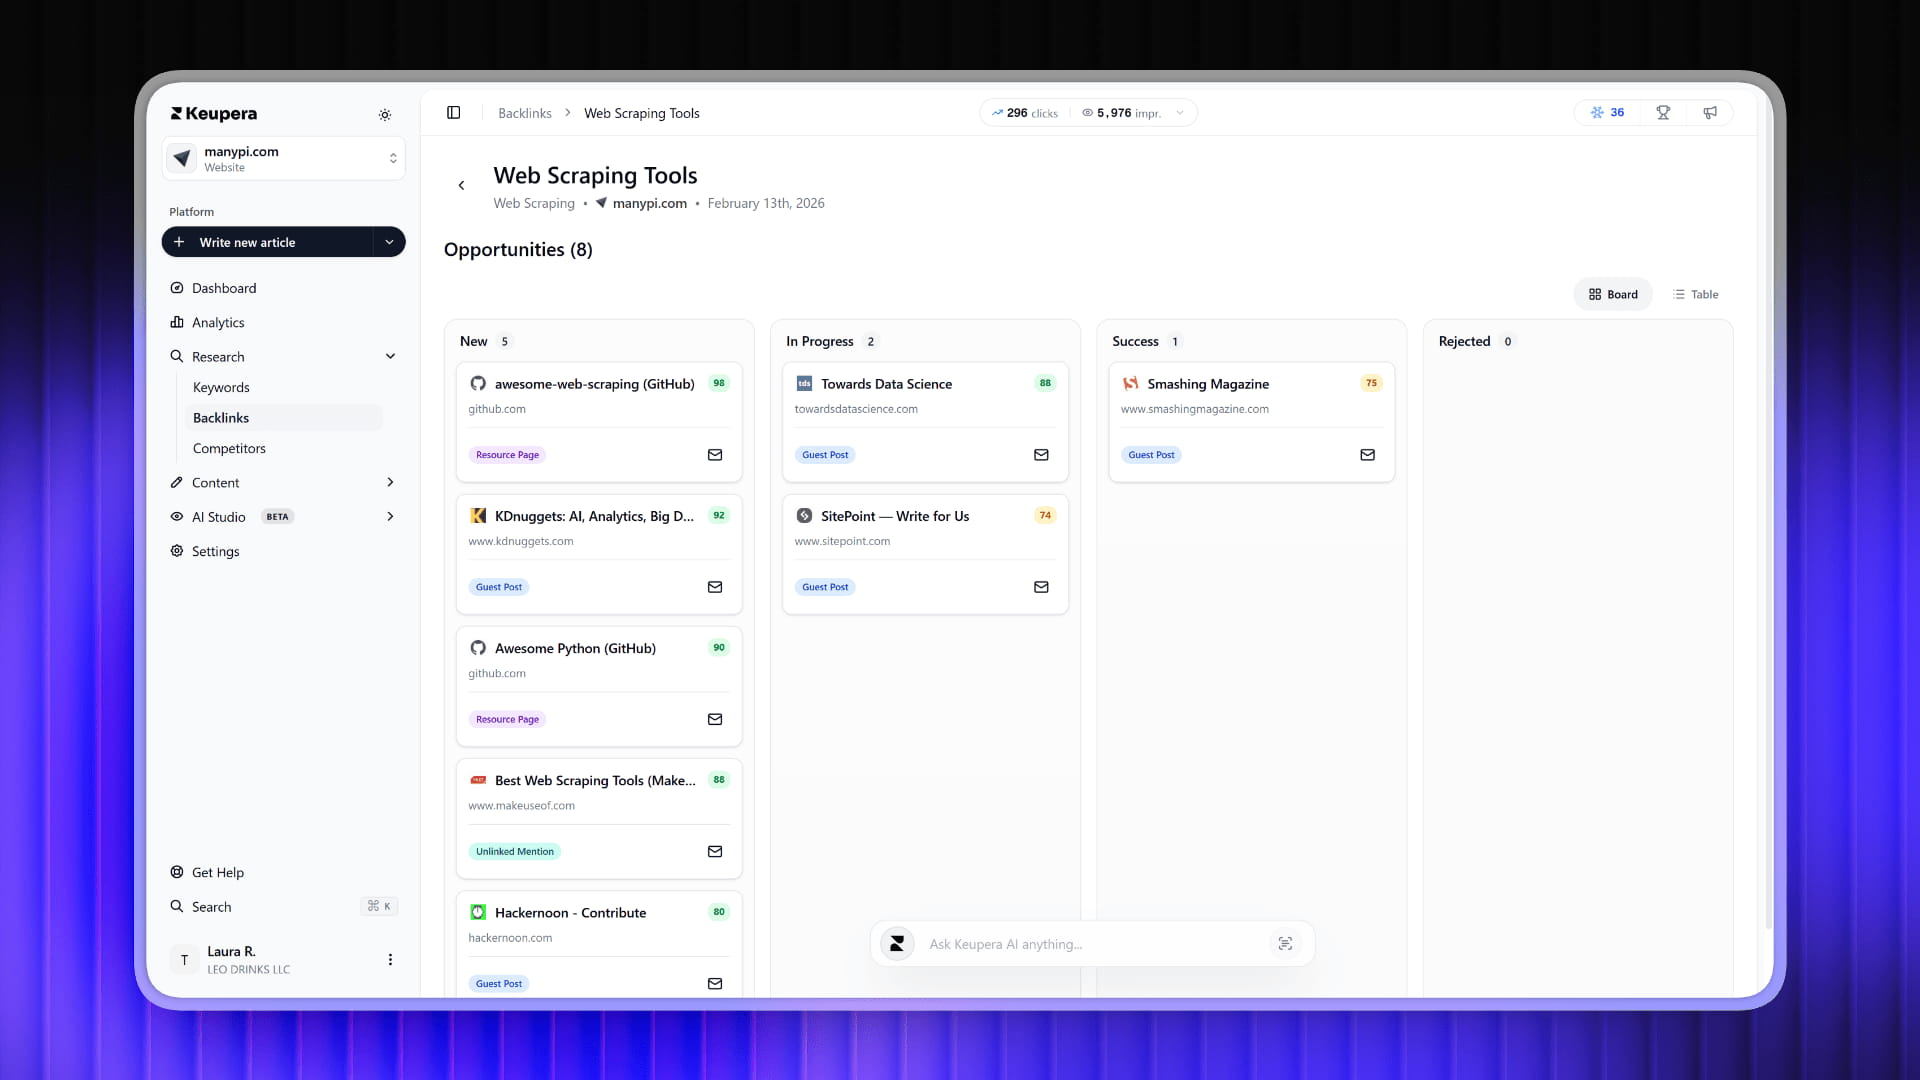This screenshot has height=1080, width=1920.
Task: Toggle the light/dark theme sun icon
Action: click(x=385, y=115)
